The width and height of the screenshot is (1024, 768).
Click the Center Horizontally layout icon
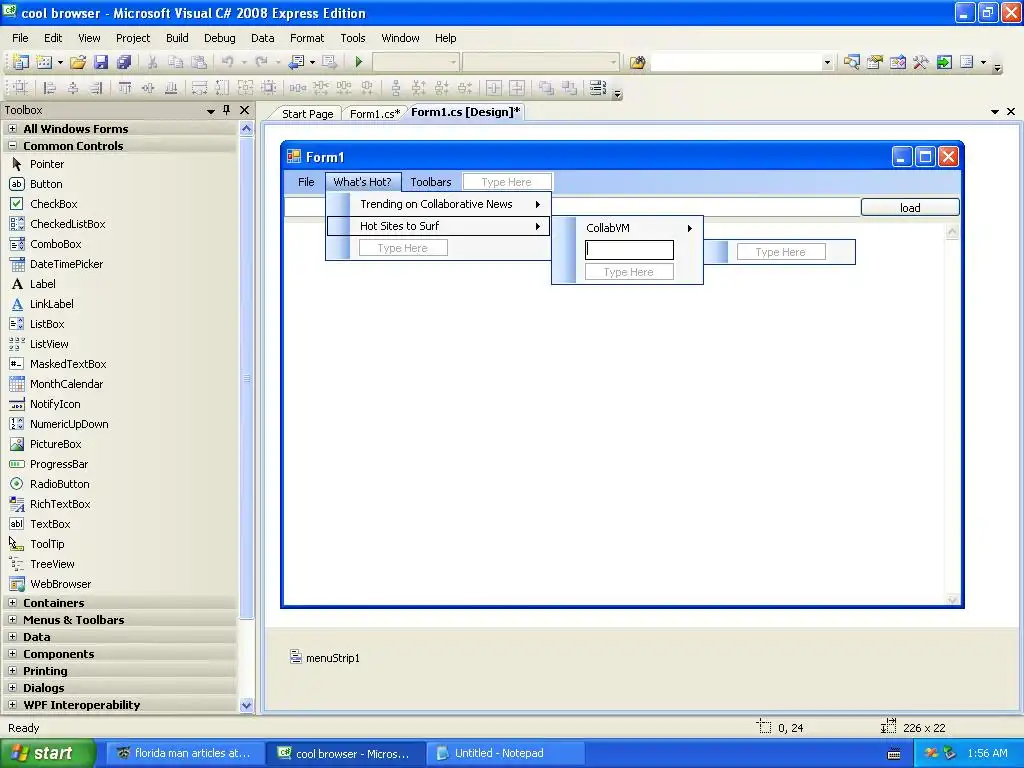click(x=494, y=88)
